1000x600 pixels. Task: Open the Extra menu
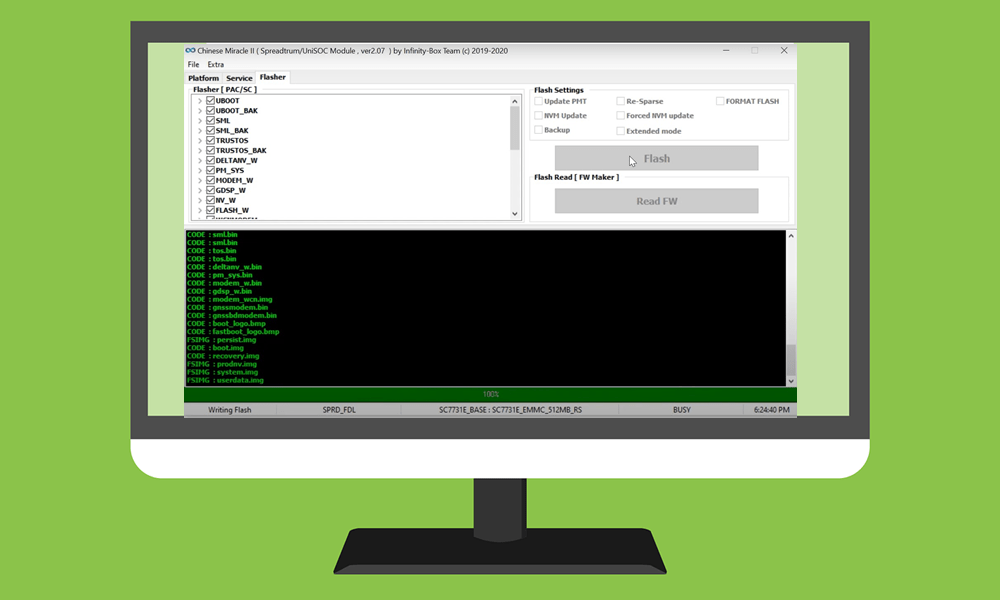tap(216, 64)
